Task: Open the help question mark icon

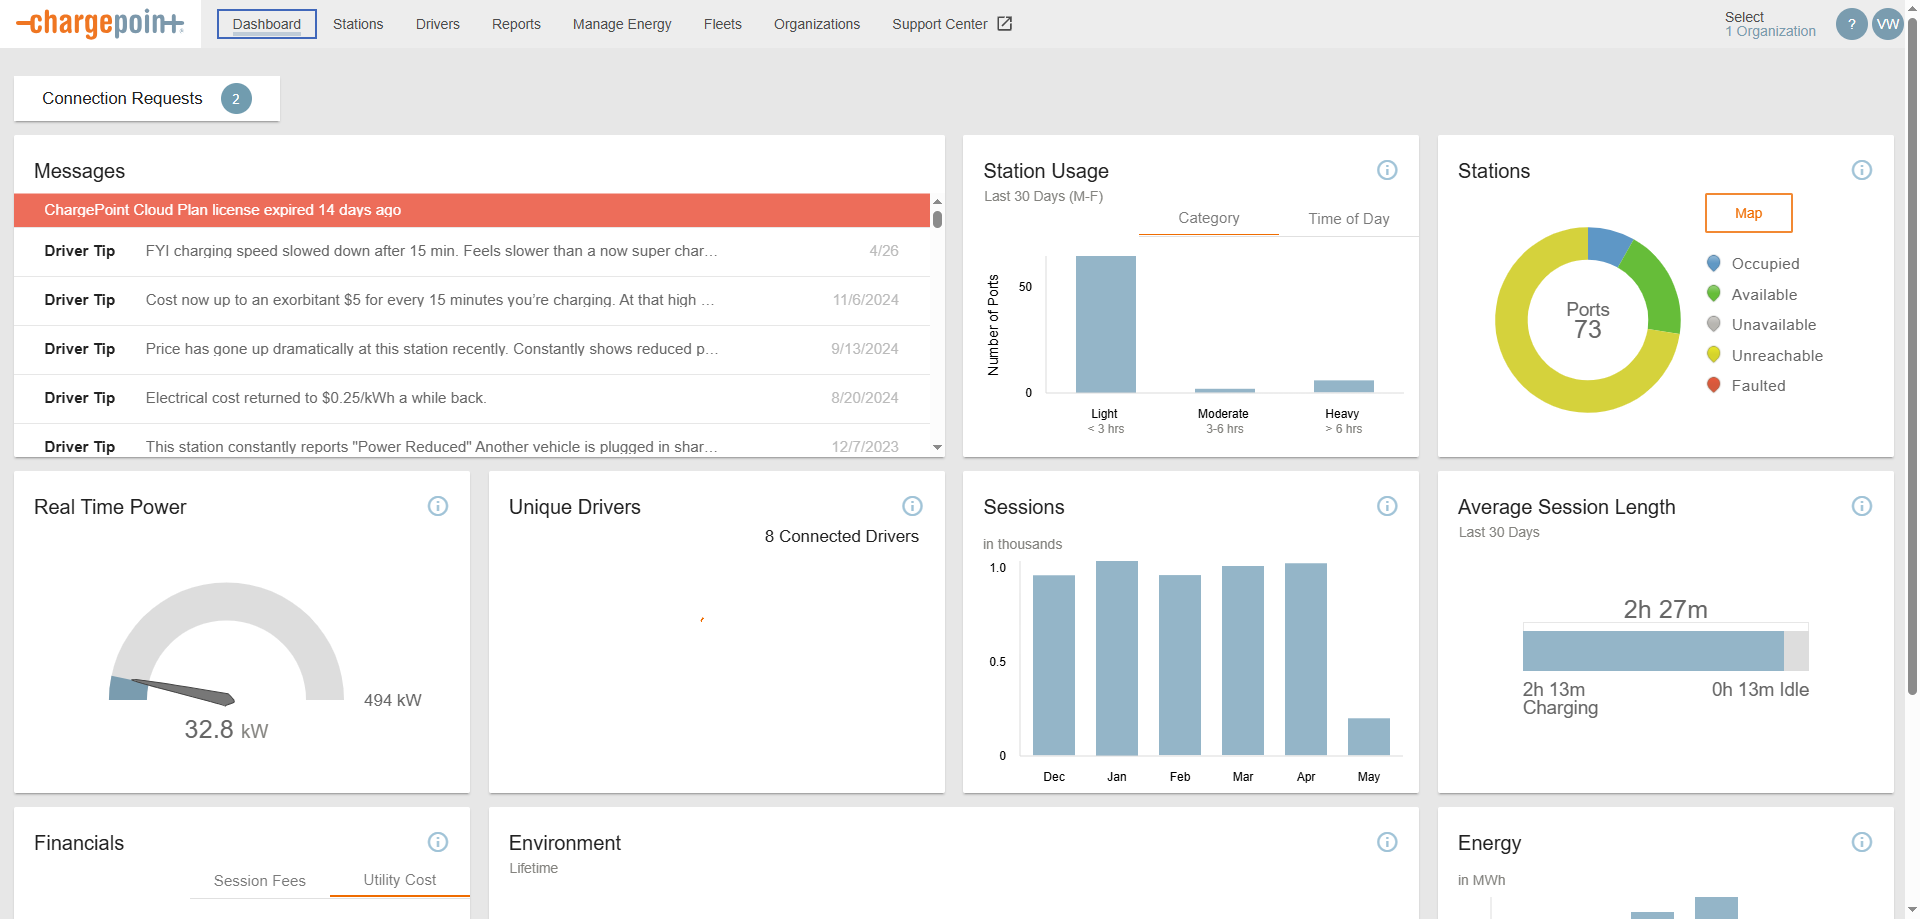Action: point(1851,24)
